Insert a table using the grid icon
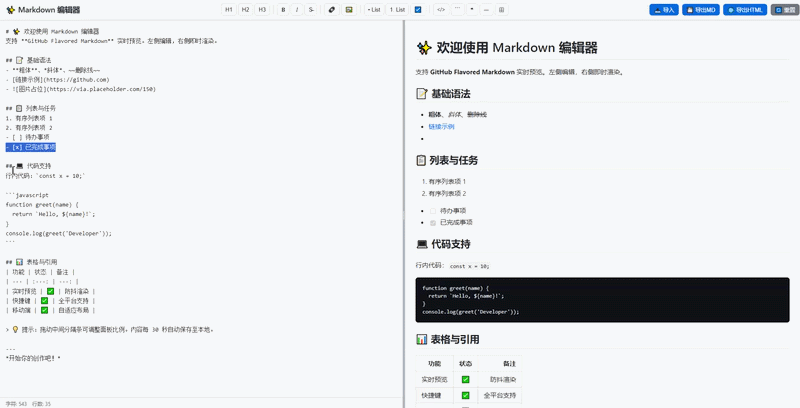Screen dimensions: 800x408 coord(501,9)
